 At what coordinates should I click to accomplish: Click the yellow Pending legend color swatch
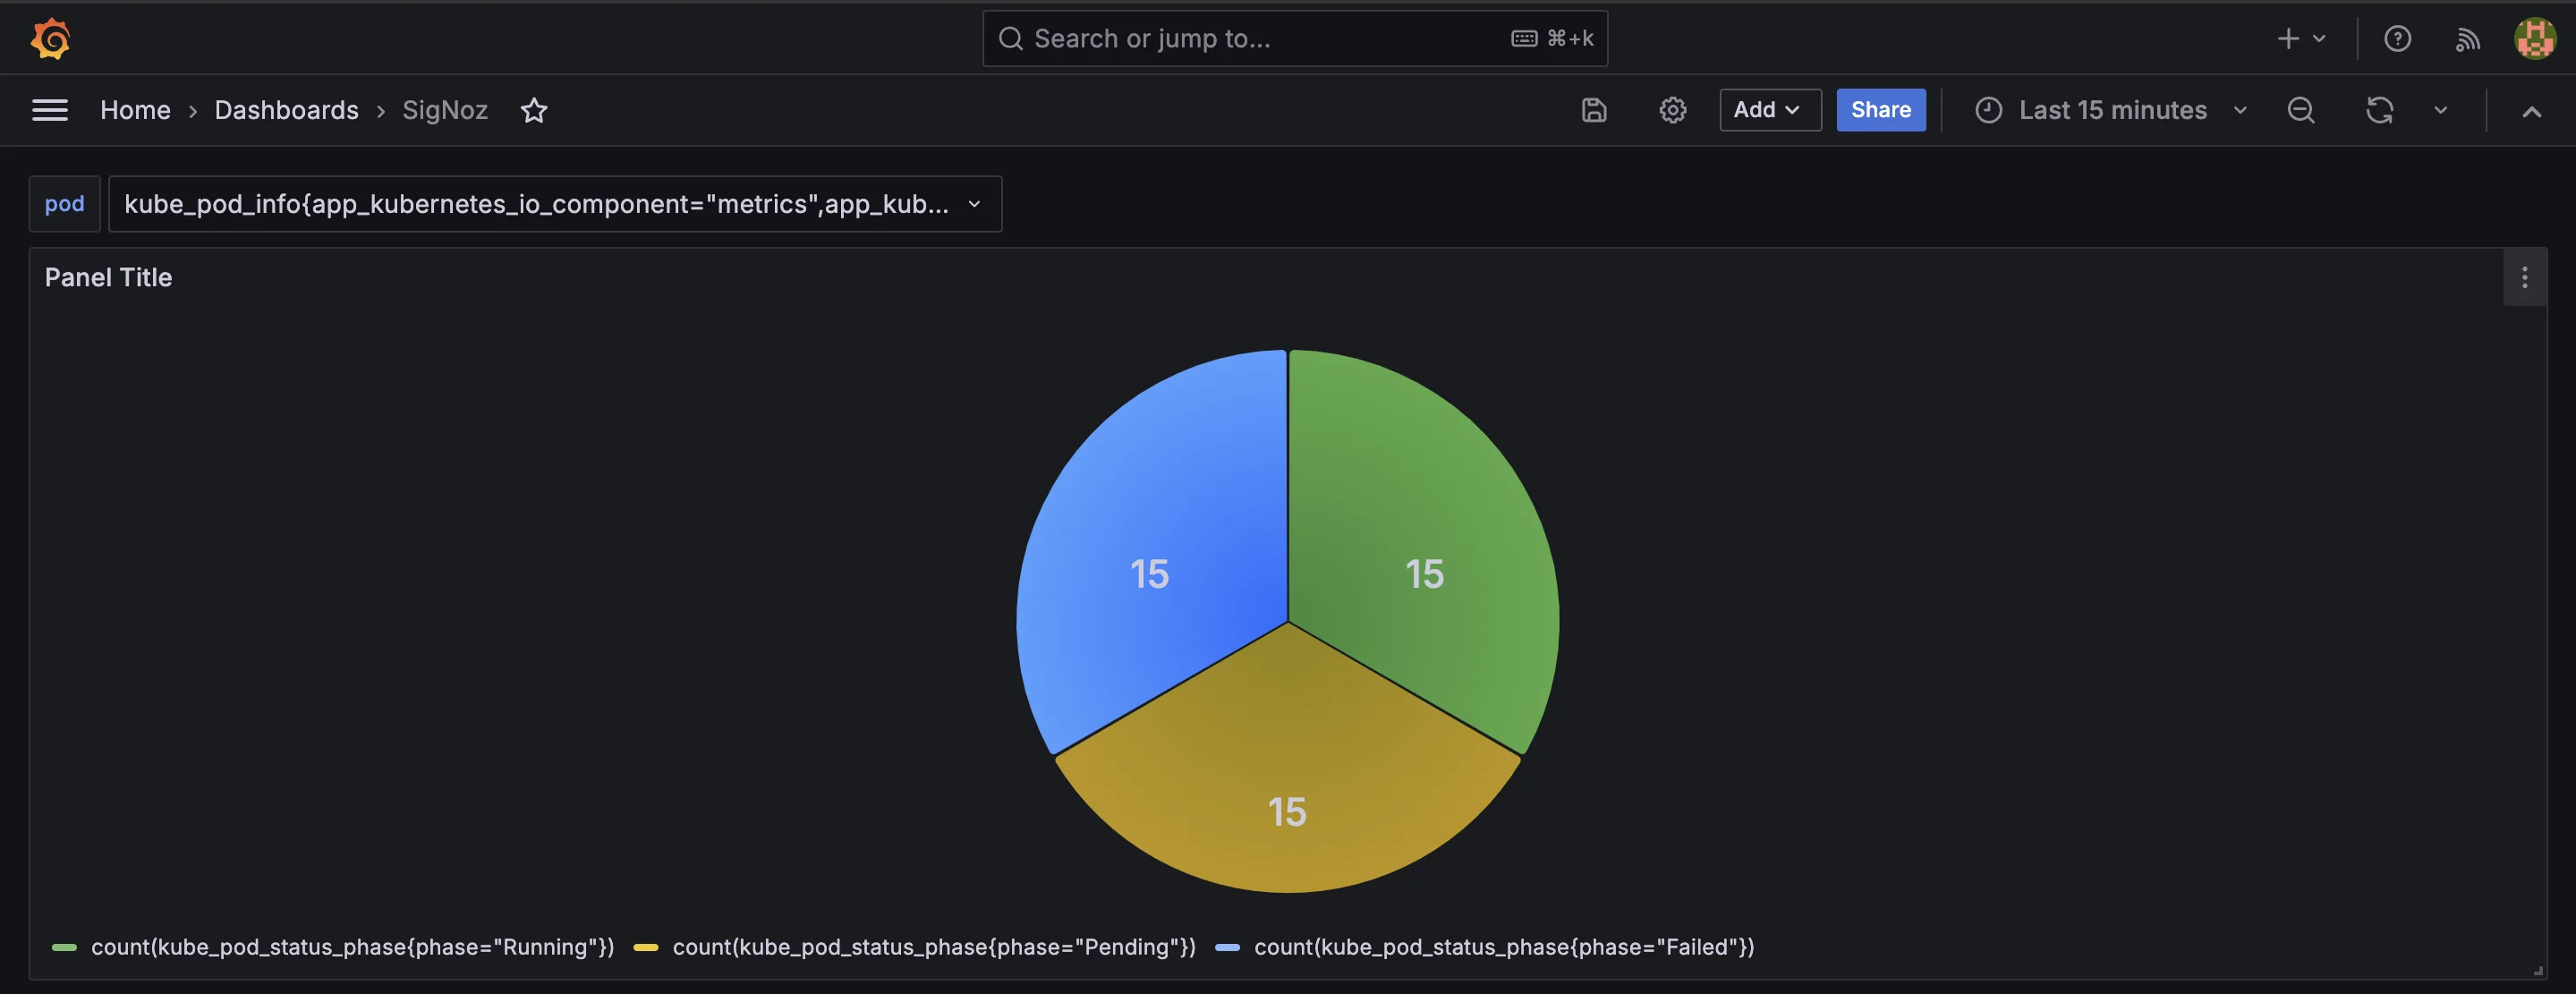click(x=646, y=947)
